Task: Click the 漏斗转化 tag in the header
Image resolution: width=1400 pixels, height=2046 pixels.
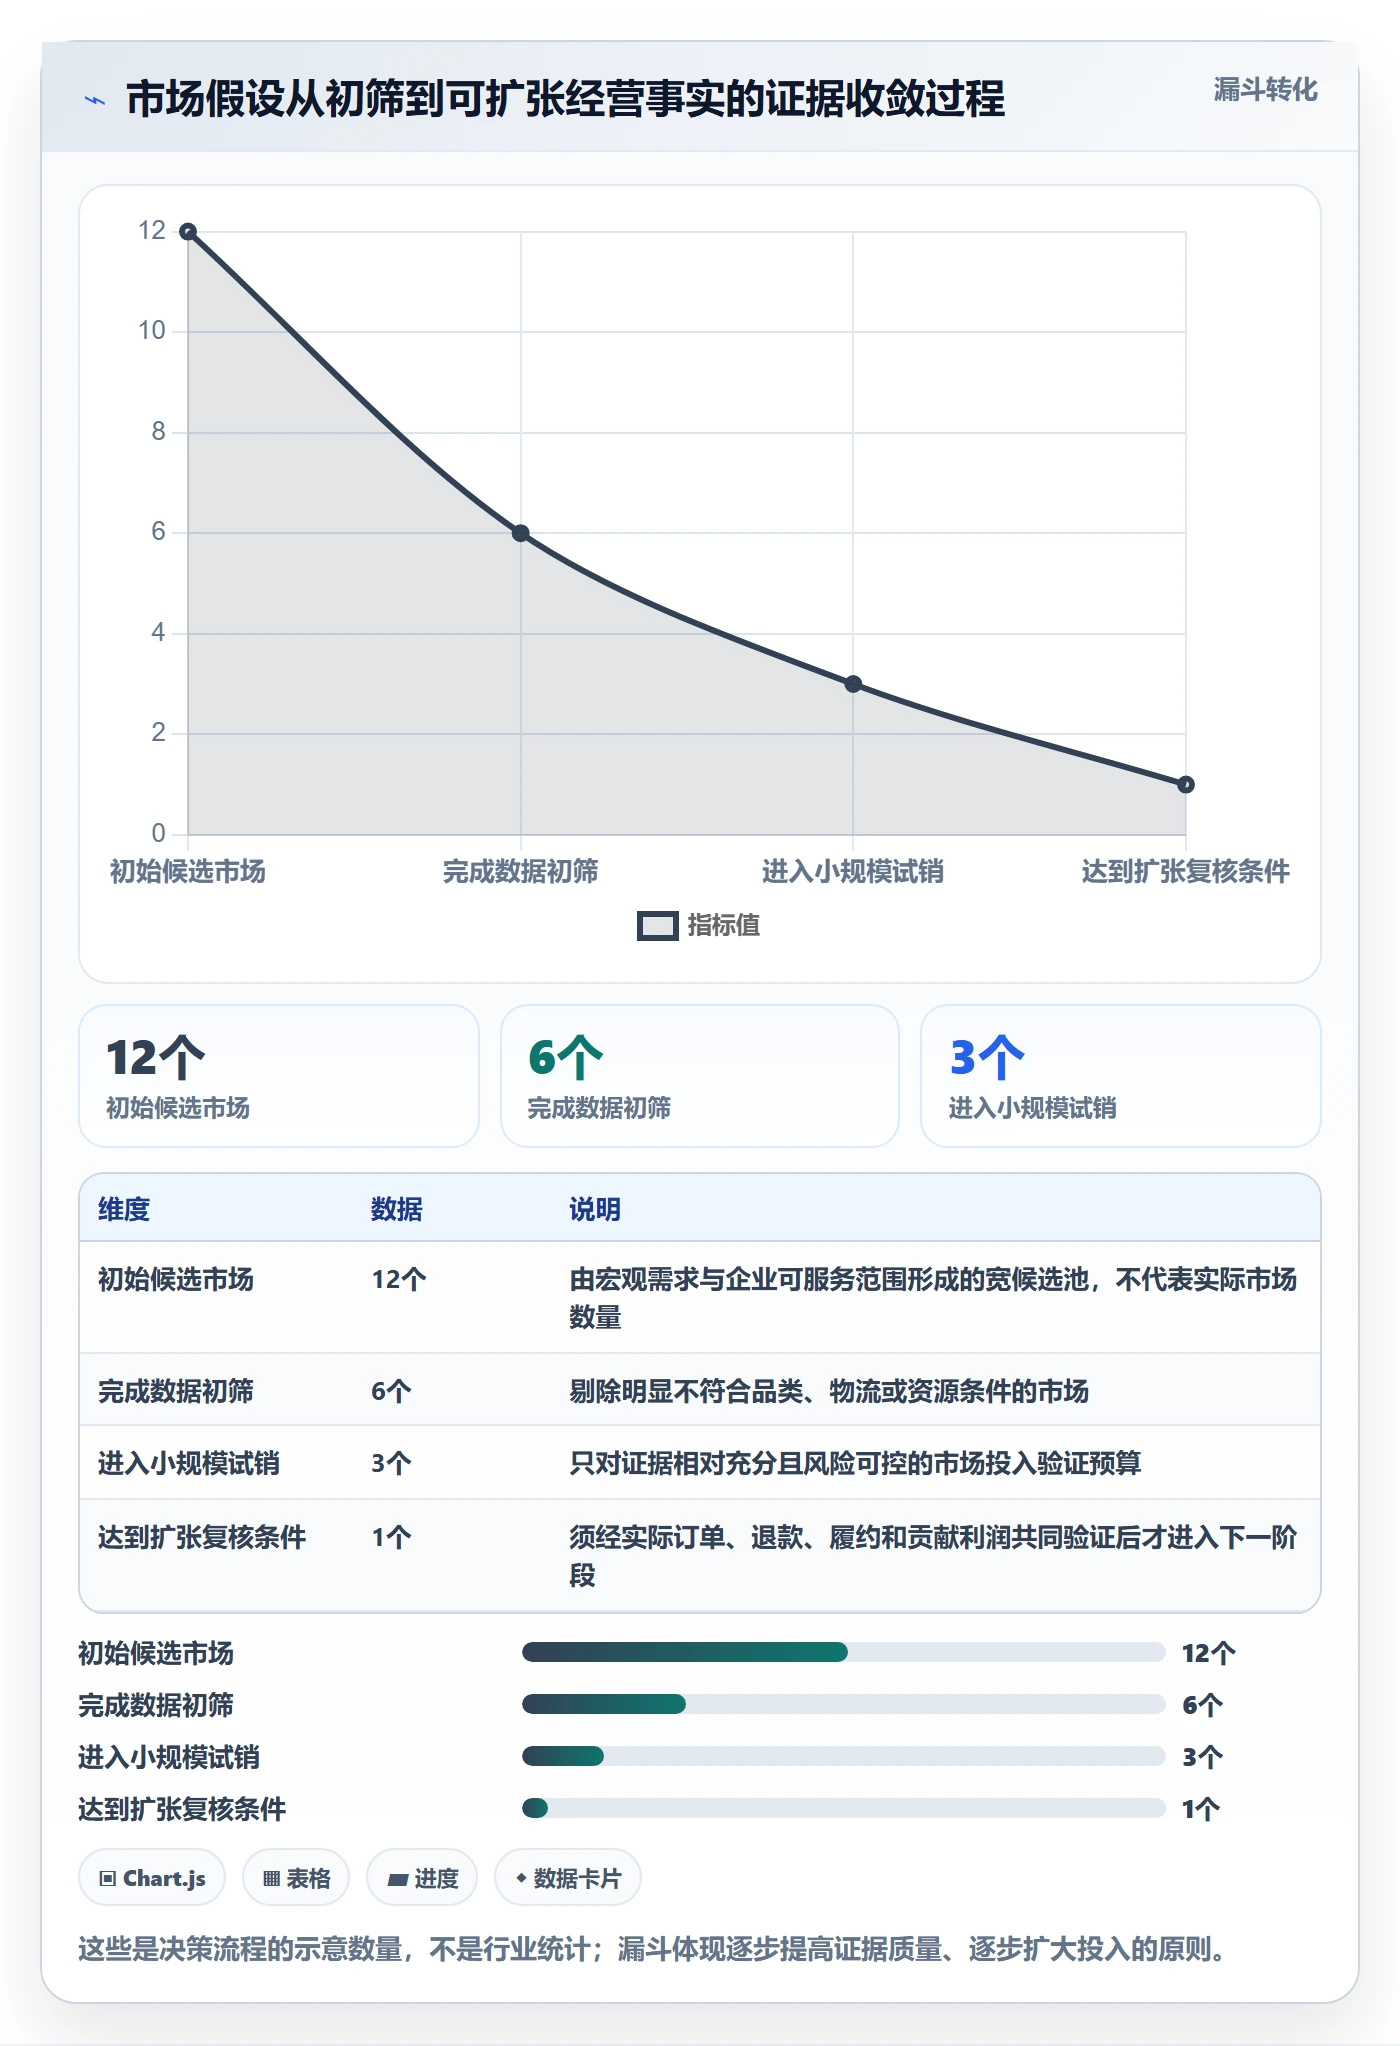Action: pos(1265,90)
